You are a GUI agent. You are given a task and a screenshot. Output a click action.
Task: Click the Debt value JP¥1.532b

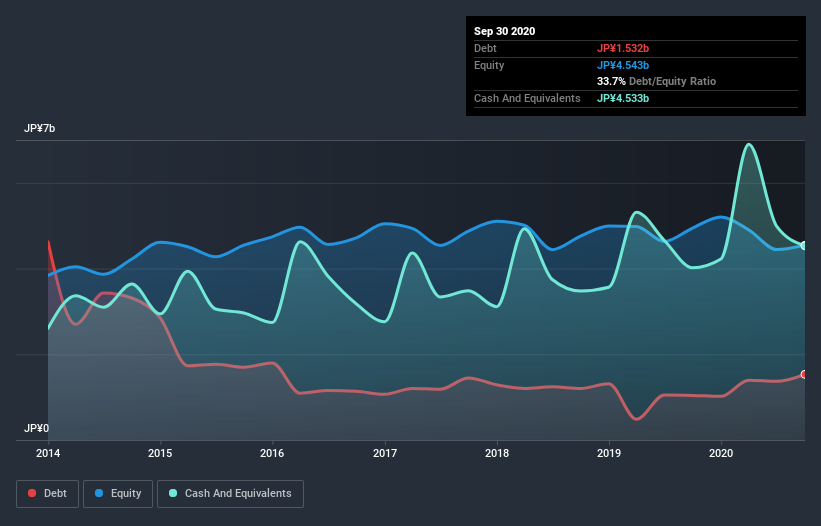(x=623, y=48)
